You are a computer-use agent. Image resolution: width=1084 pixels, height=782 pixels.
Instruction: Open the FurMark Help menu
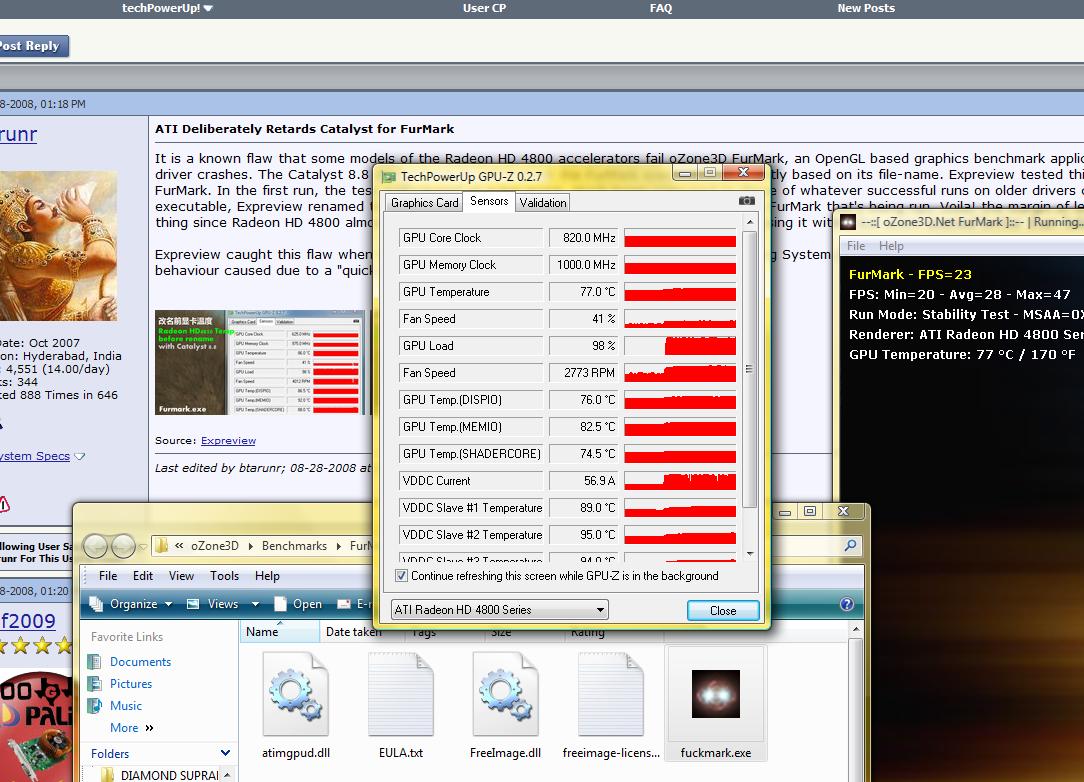point(891,246)
